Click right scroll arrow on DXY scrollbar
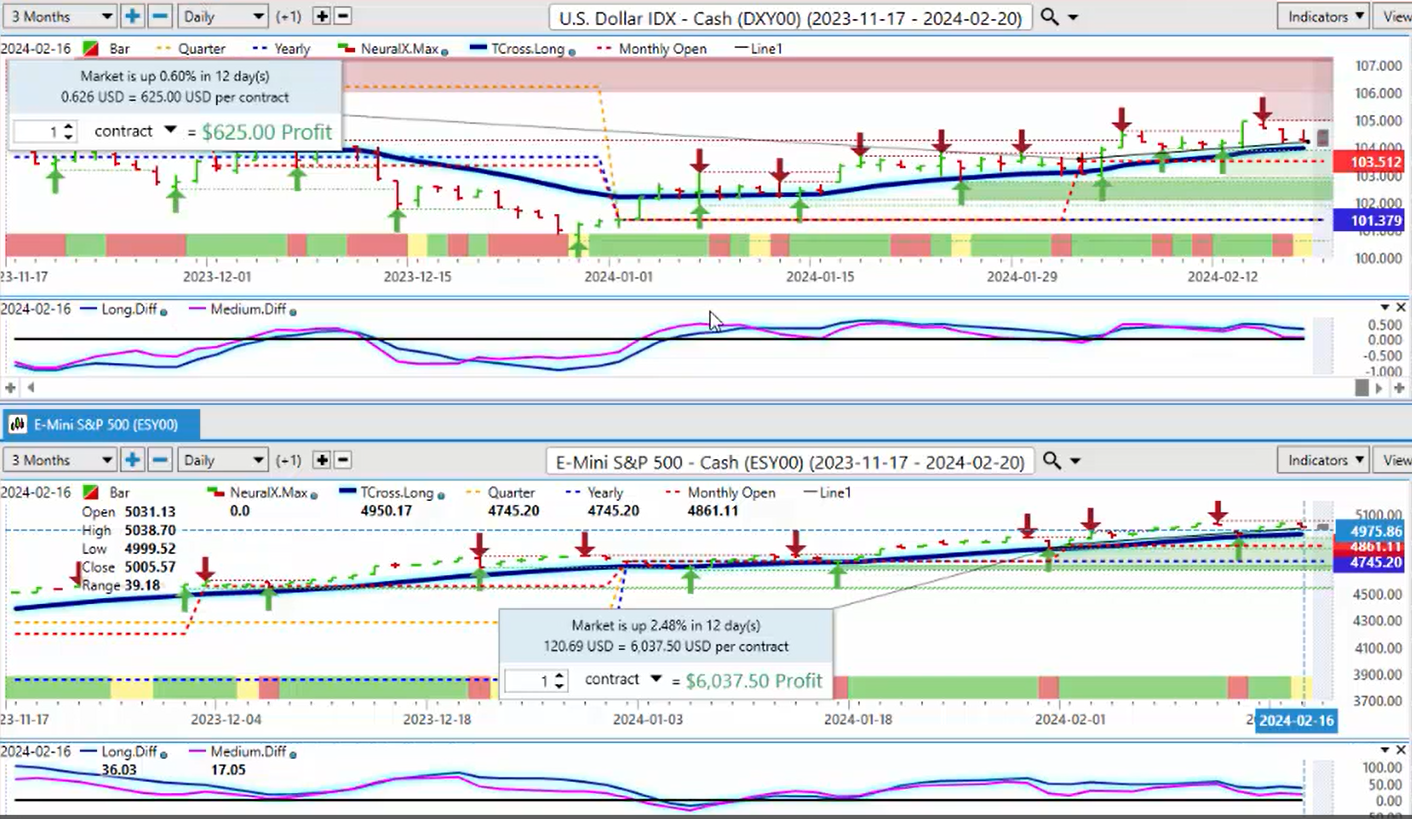 (x=1380, y=387)
